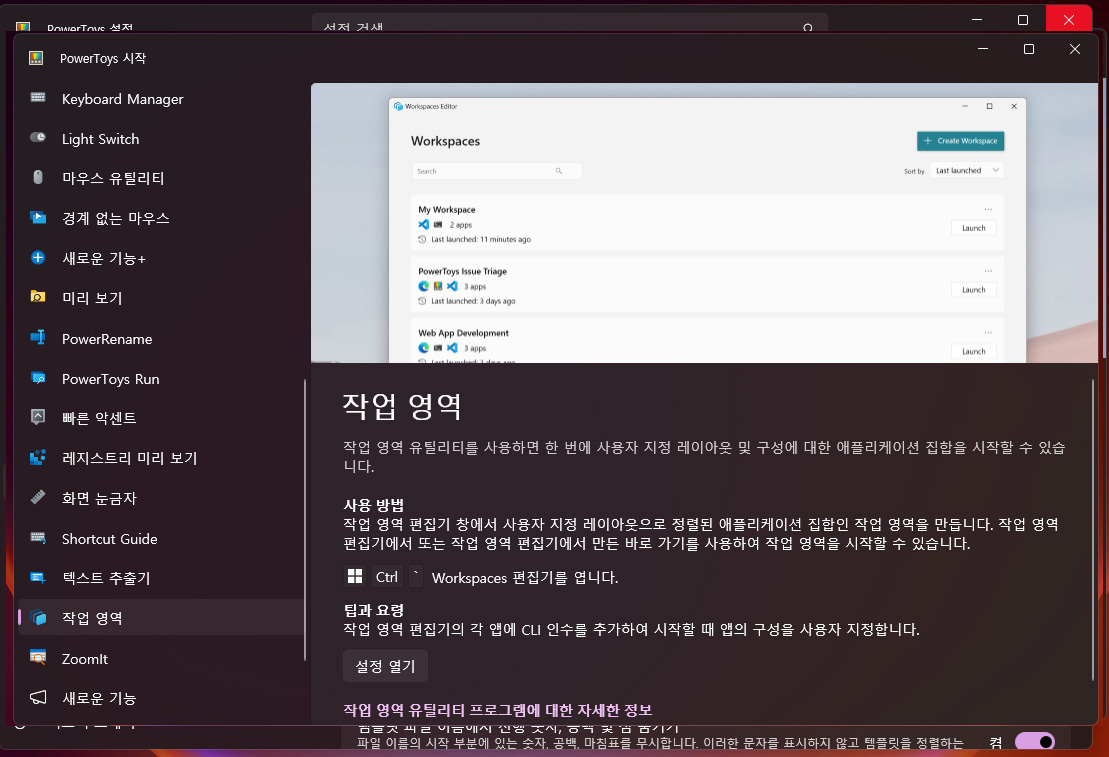The image size is (1109, 757).
Task: Go to PowerRename module
Action: click(x=161, y=339)
